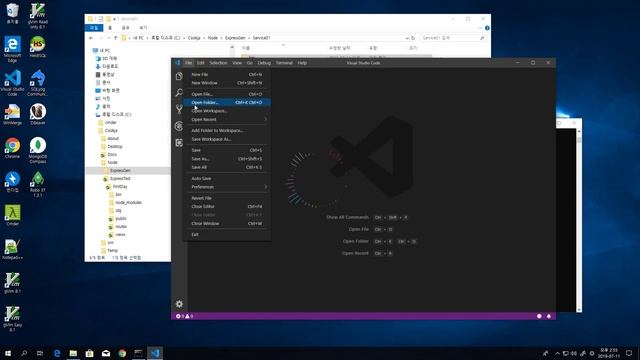Open the Go menu in VS Code
Image resolution: width=640 pixels, height=360 pixels.
click(x=249, y=63)
